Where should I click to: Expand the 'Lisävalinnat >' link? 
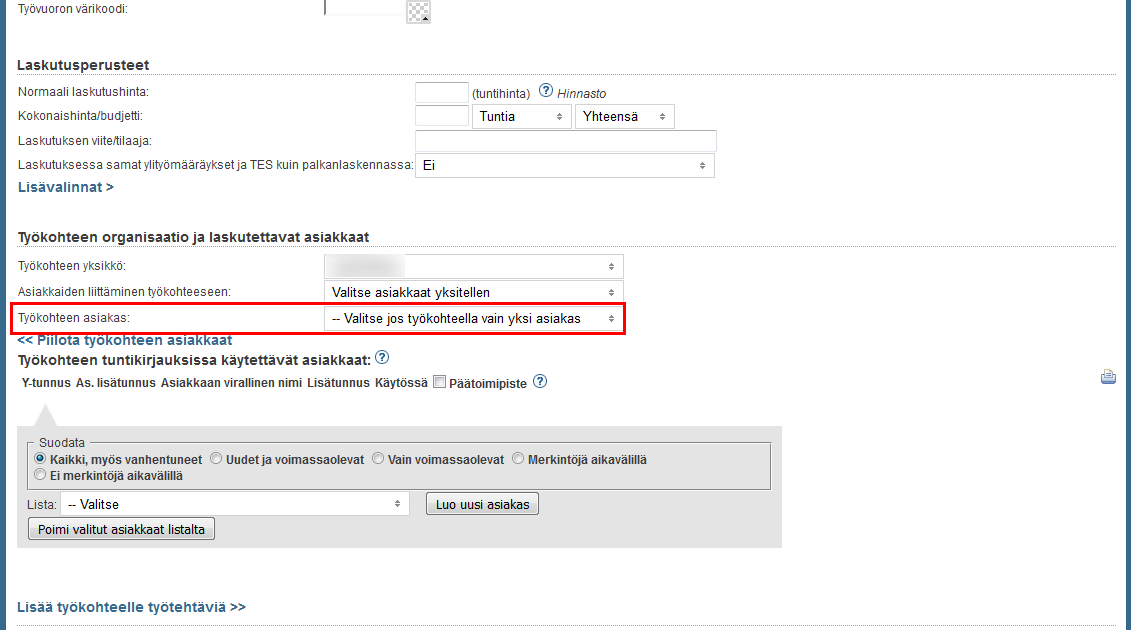[66, 187]
